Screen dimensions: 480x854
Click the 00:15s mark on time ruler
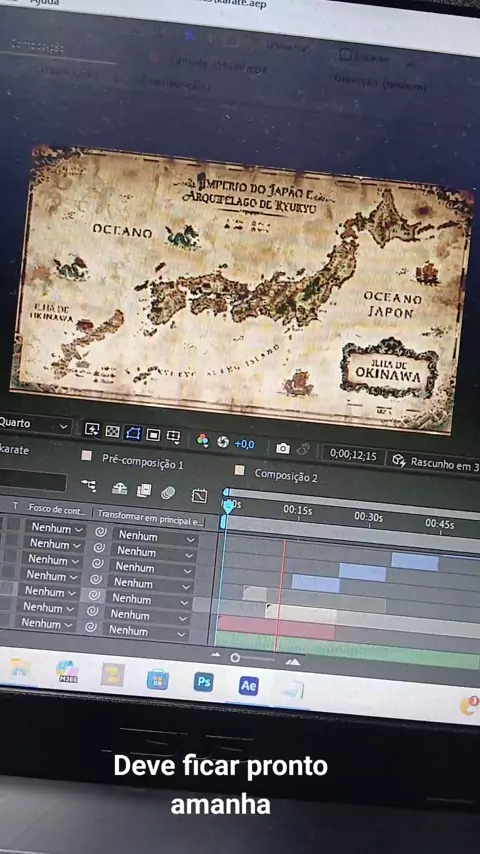pos(297,510)
